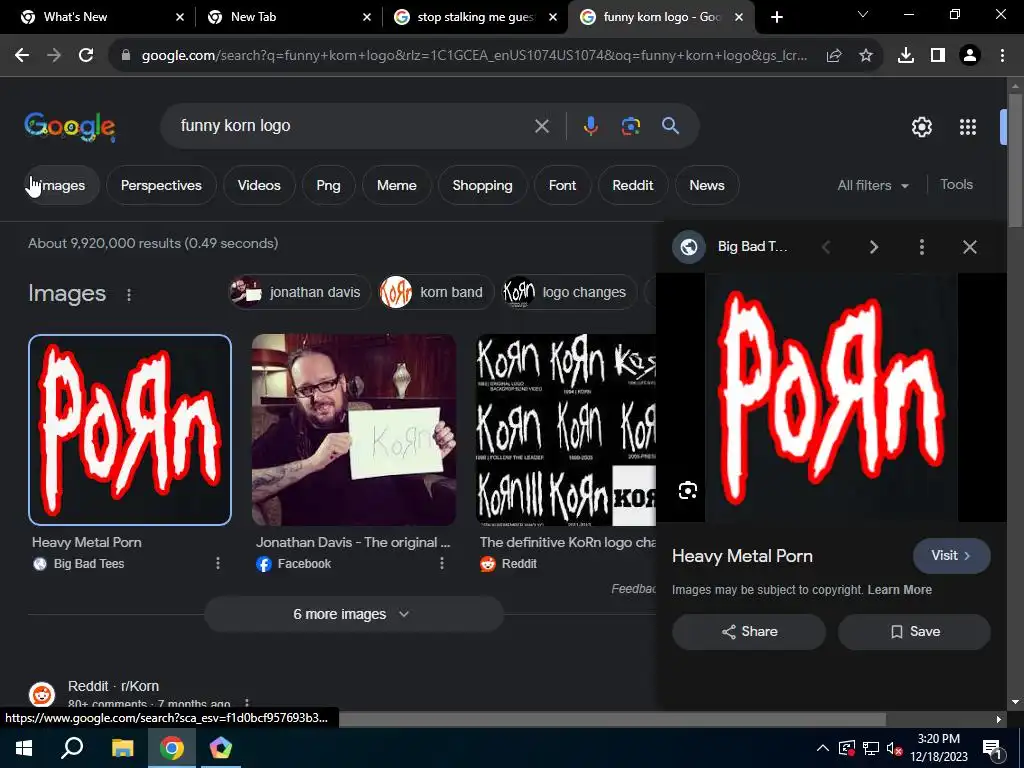Click Chrome icon in taskbar
This screenshot has height=768, width=1024.
point(172,748)
